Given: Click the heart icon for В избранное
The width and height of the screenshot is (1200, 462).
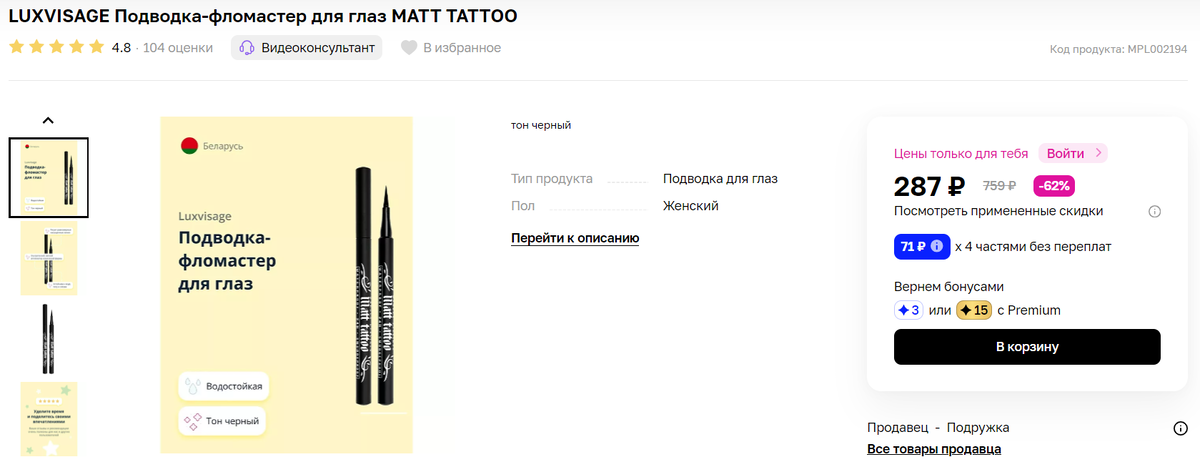Looking at the screenshot, I should (x=409, y=48).
